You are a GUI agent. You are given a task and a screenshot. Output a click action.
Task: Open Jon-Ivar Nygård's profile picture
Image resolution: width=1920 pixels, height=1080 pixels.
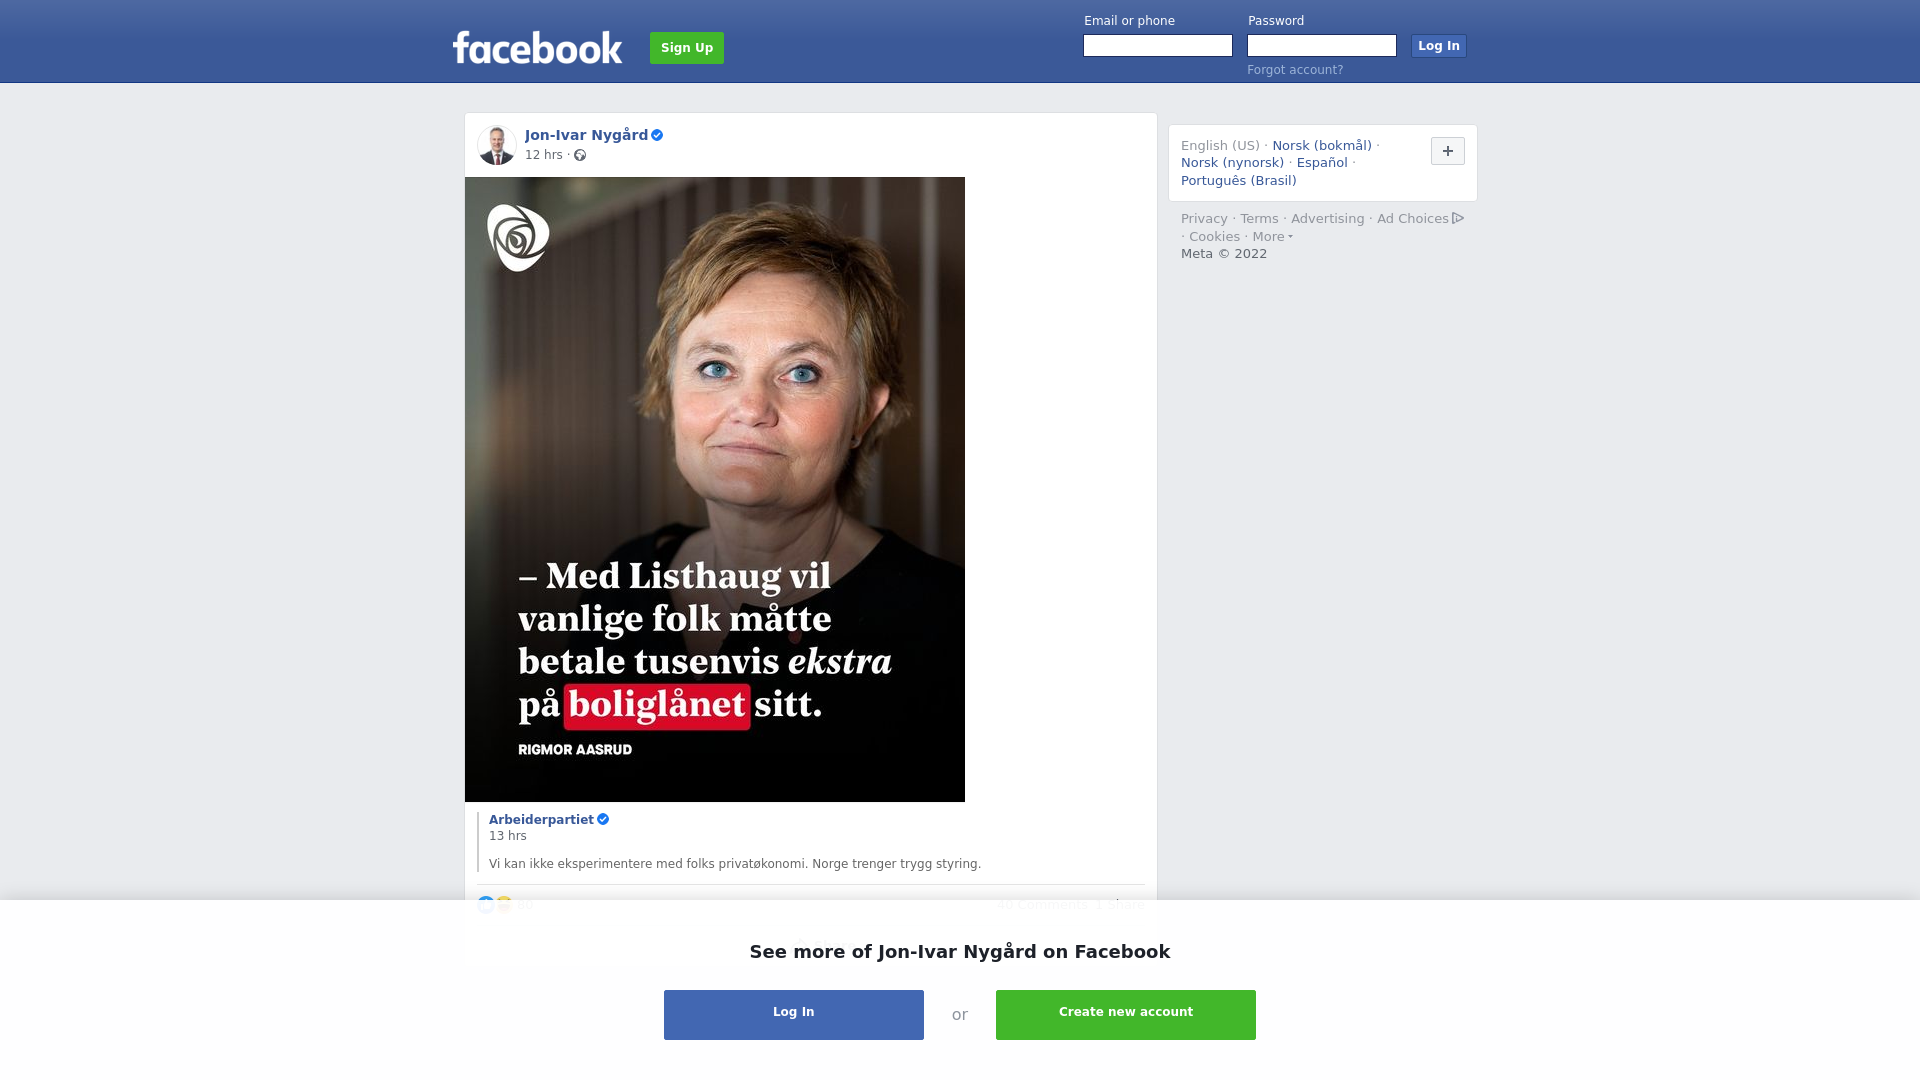click(497, 145)
